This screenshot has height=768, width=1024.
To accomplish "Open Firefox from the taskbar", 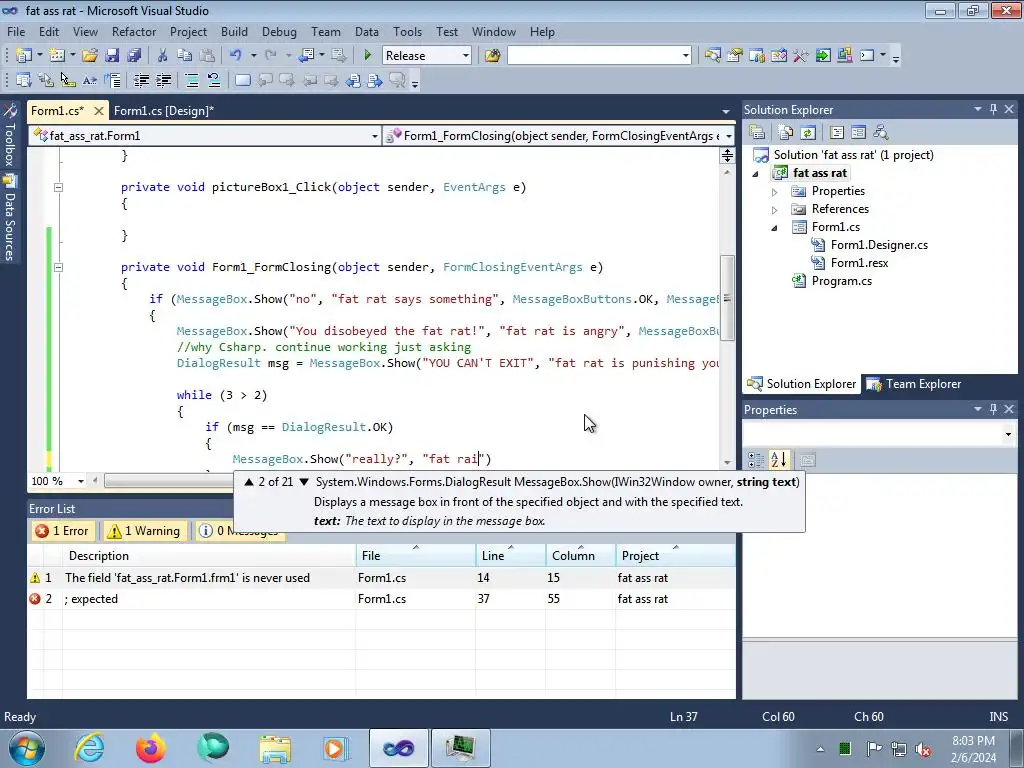I will point(150,748).
